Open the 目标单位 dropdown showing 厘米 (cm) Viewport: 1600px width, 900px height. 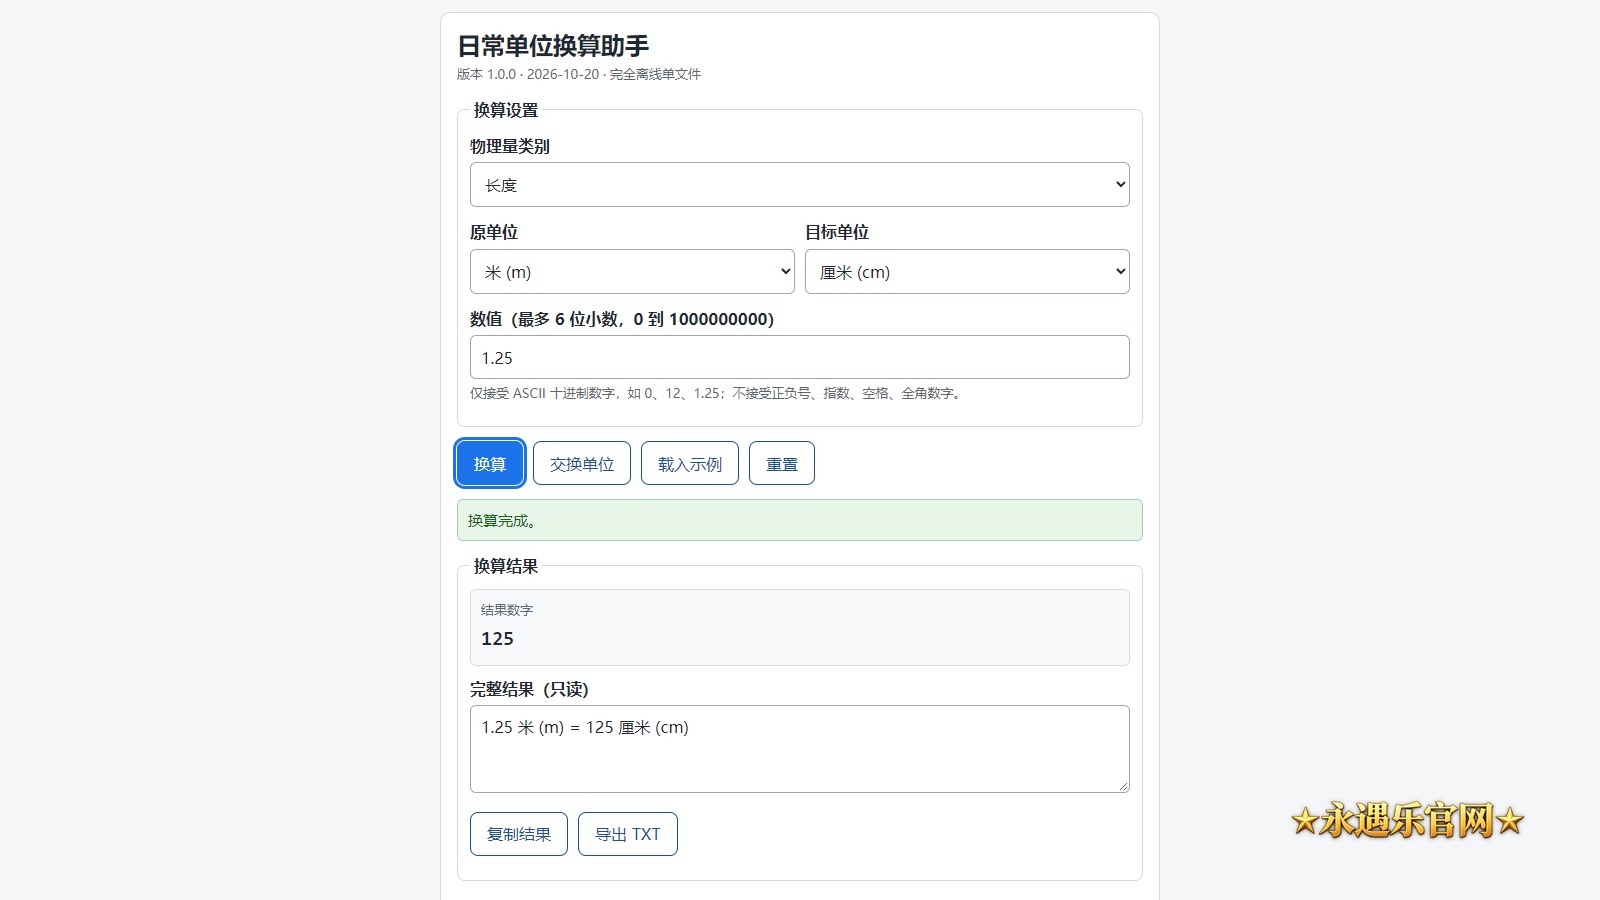967,272
